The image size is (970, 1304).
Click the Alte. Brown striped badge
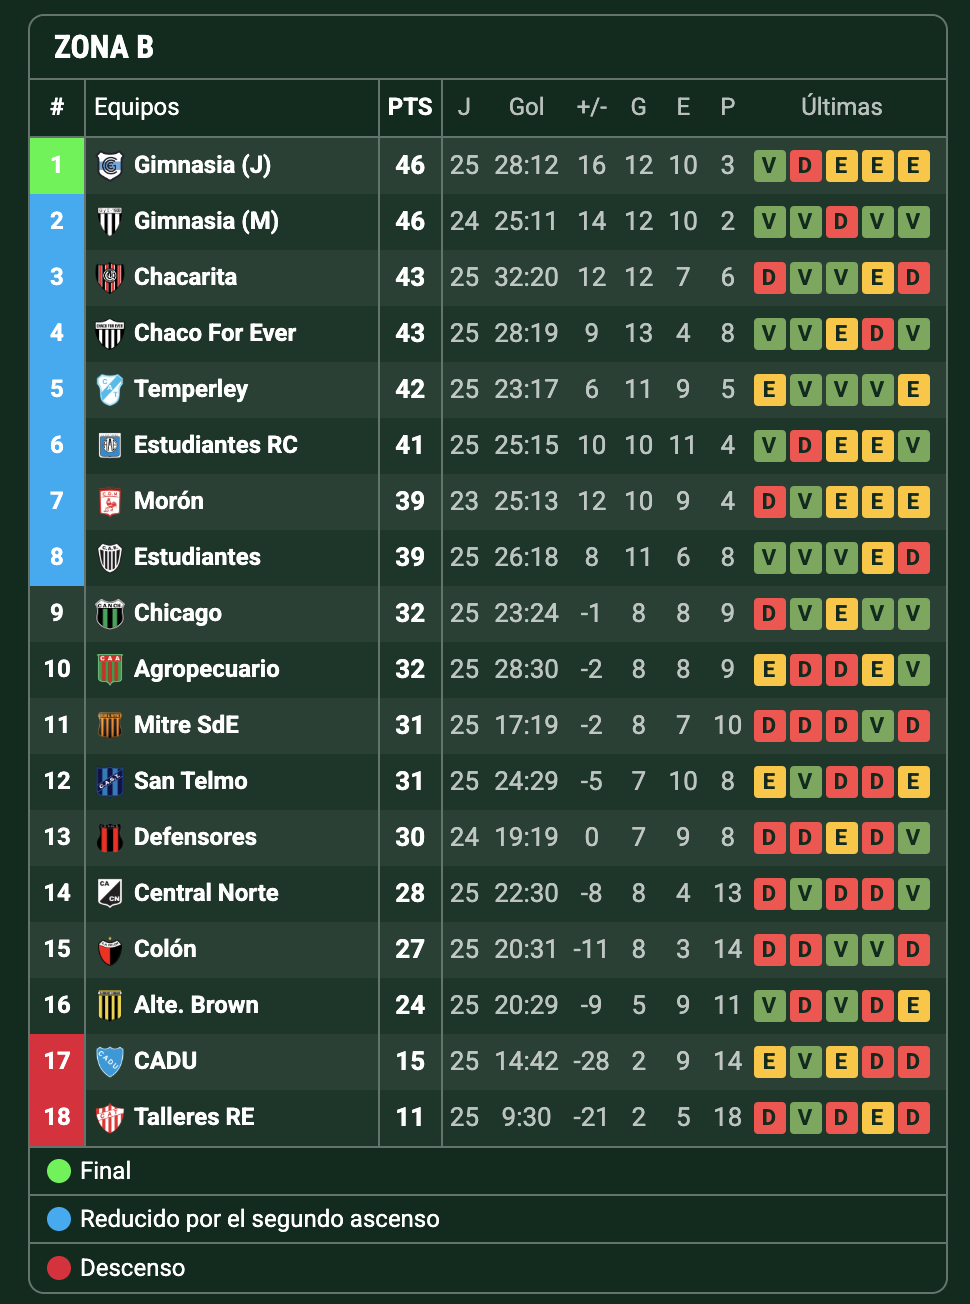110,1005
